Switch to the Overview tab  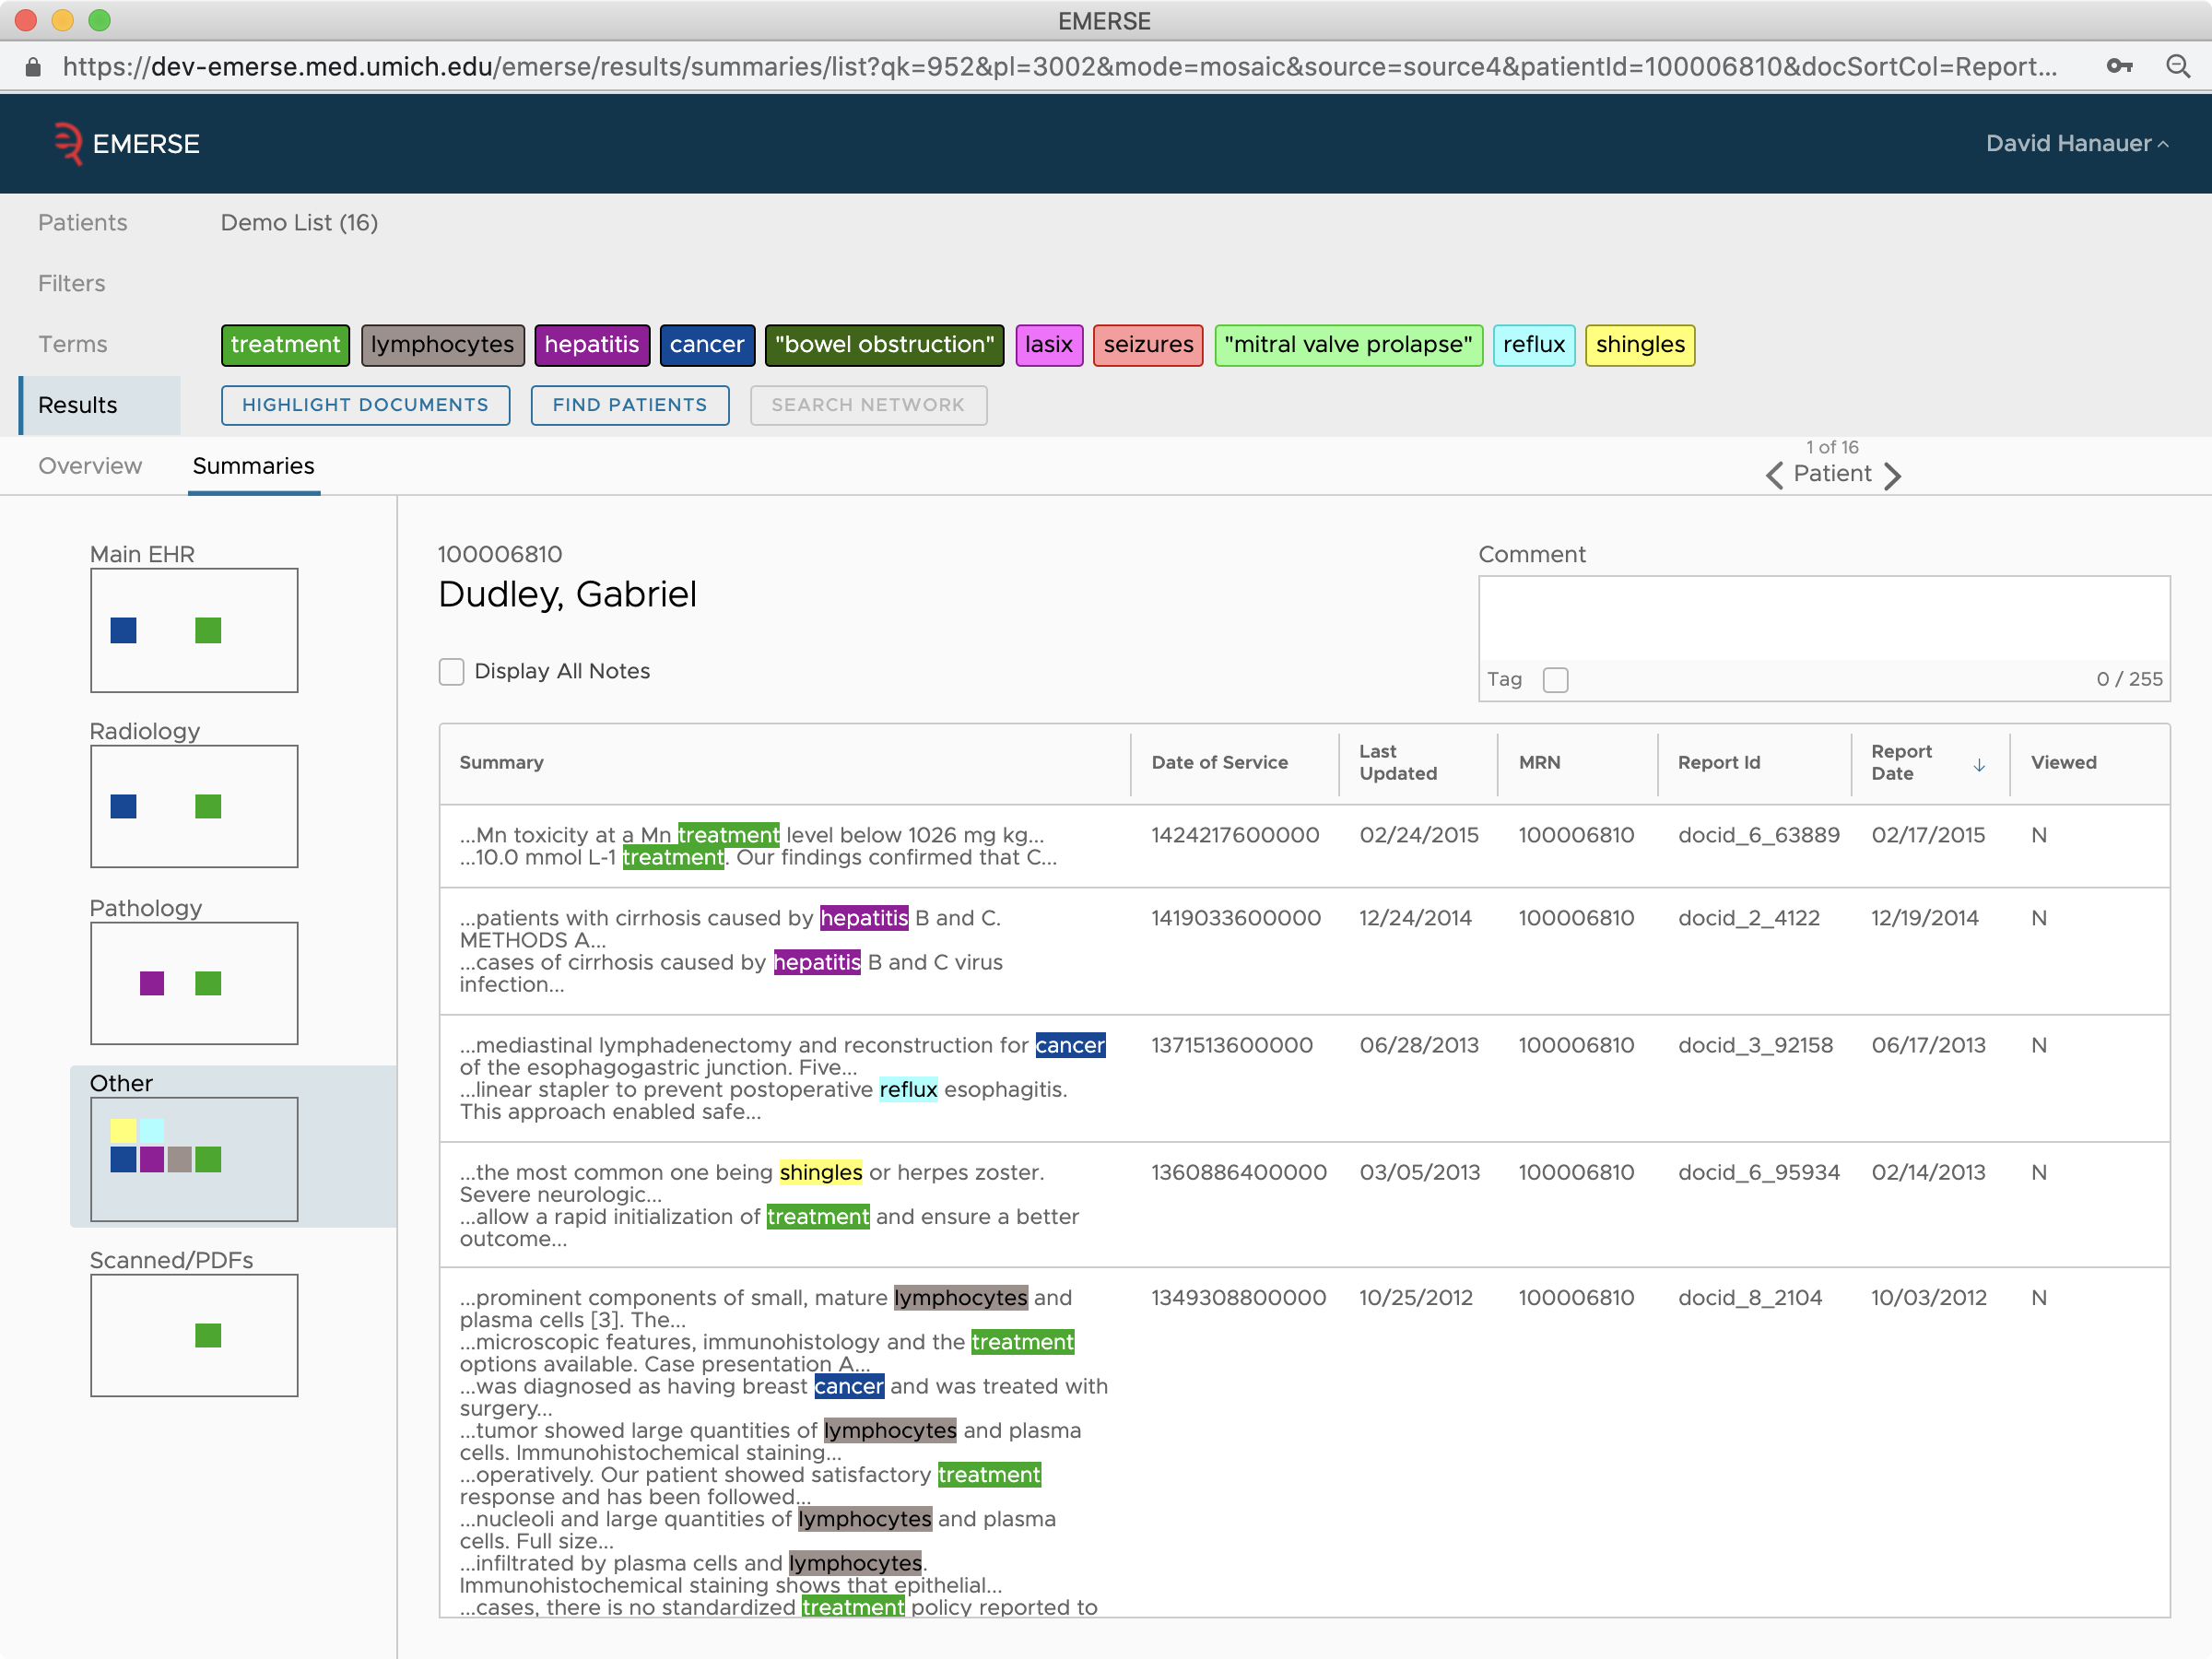[90, 466]
